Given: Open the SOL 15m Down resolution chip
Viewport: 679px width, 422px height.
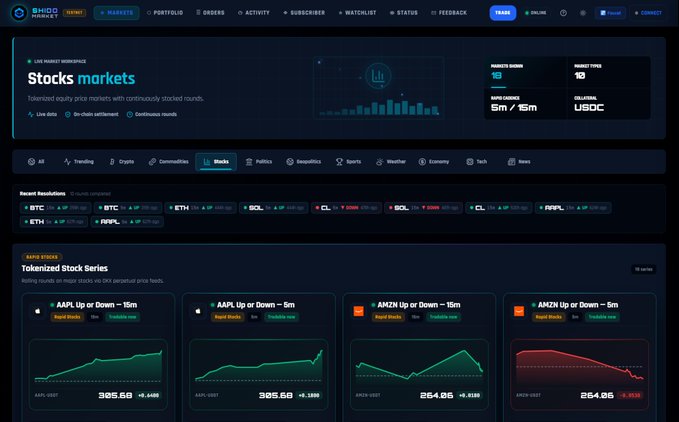Looking at the screenshot, I should pyautogui.click(x=423, y=208).
